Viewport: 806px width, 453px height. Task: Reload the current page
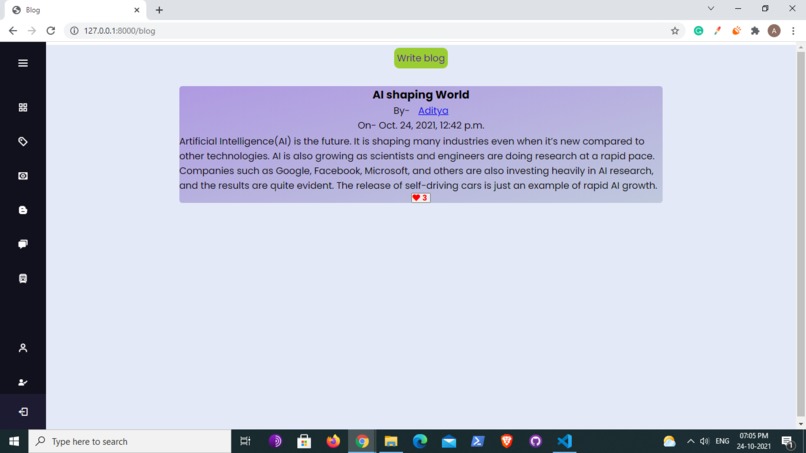pos(50,31)
